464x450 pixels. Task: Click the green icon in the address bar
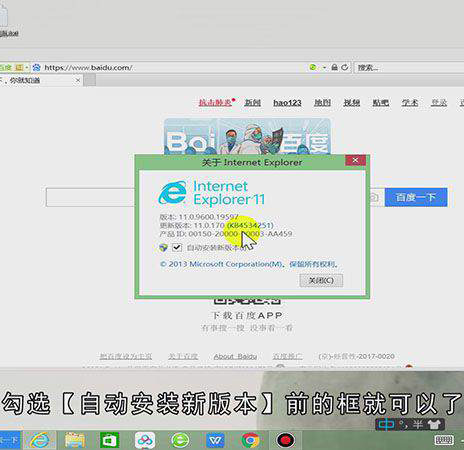tap(313, 67)
